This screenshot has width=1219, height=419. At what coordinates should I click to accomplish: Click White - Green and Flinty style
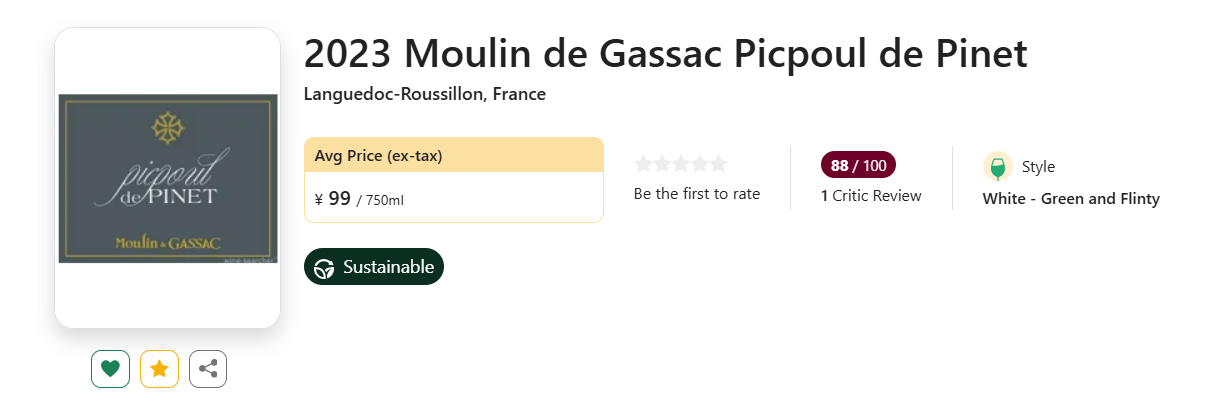[x=1071, y=199]
